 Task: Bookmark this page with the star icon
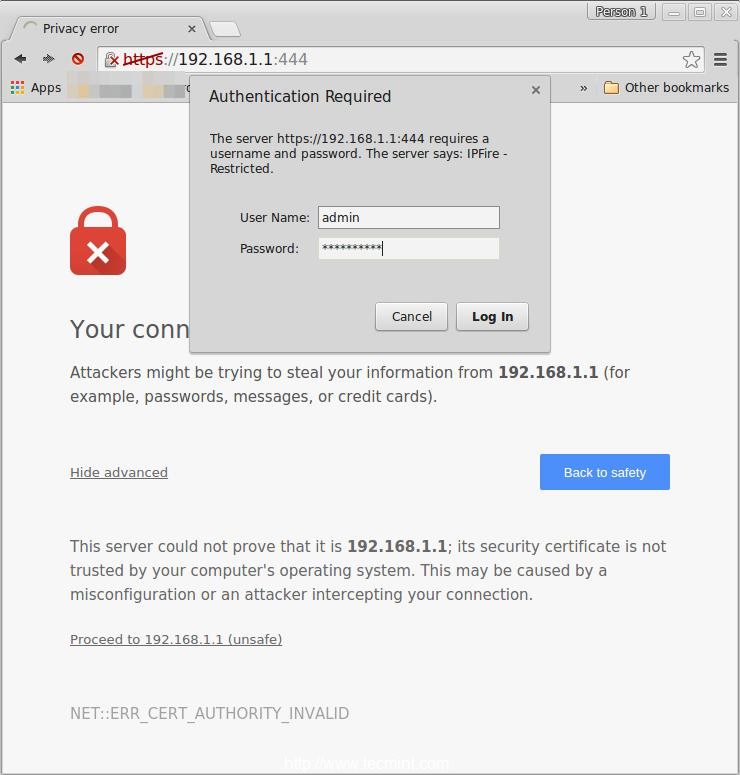pos(691,60)
